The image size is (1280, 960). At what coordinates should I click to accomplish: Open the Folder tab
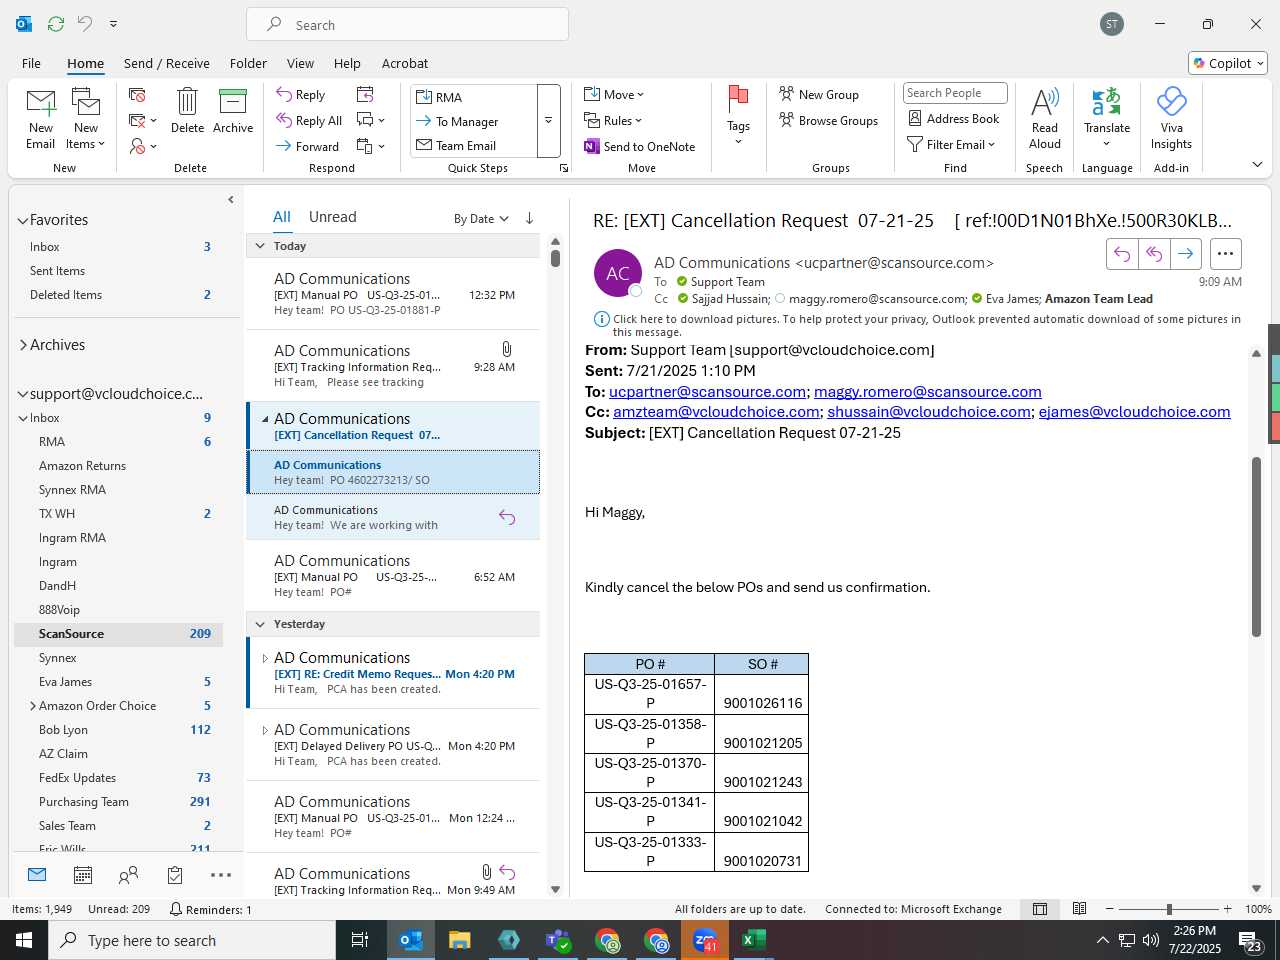pos(248,63)
